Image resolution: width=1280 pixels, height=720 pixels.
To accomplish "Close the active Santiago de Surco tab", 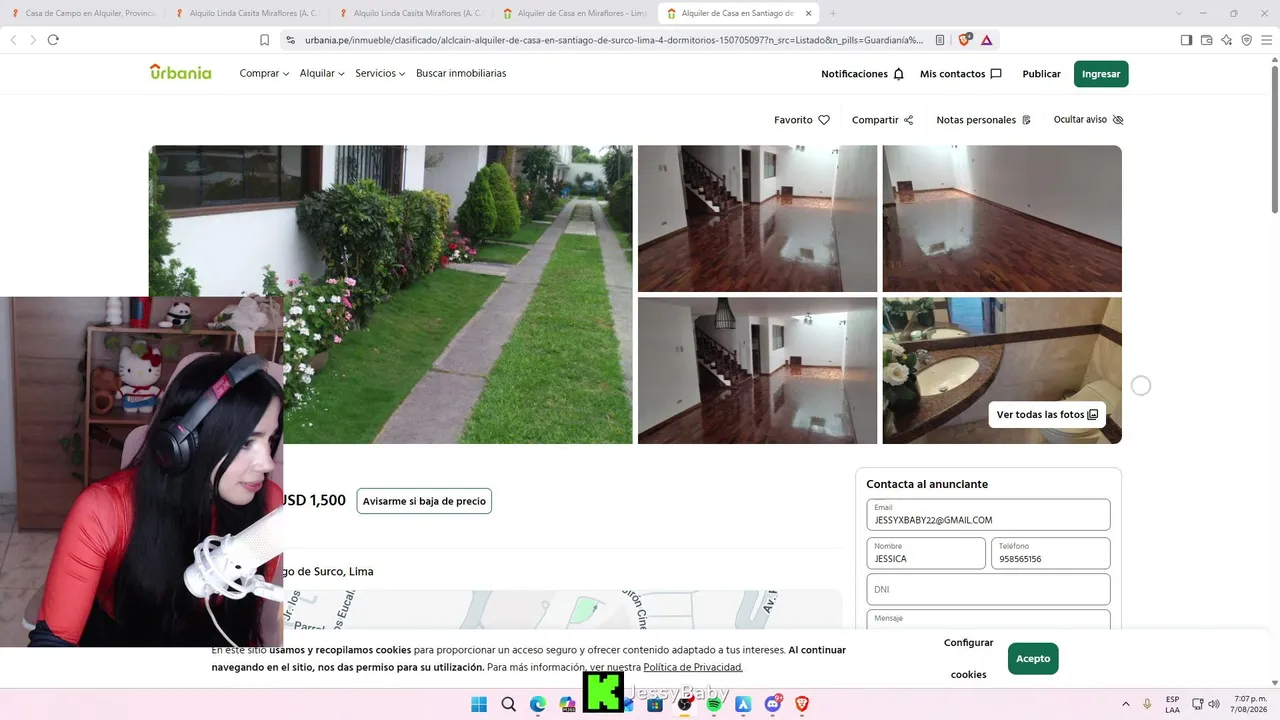I will point(808,13).
